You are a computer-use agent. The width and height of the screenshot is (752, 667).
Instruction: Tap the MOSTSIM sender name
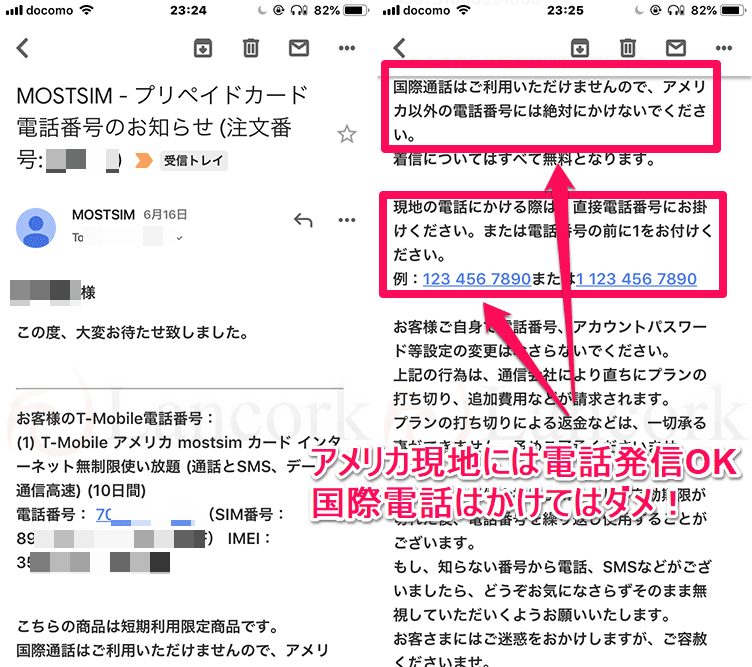pos(104,215)
